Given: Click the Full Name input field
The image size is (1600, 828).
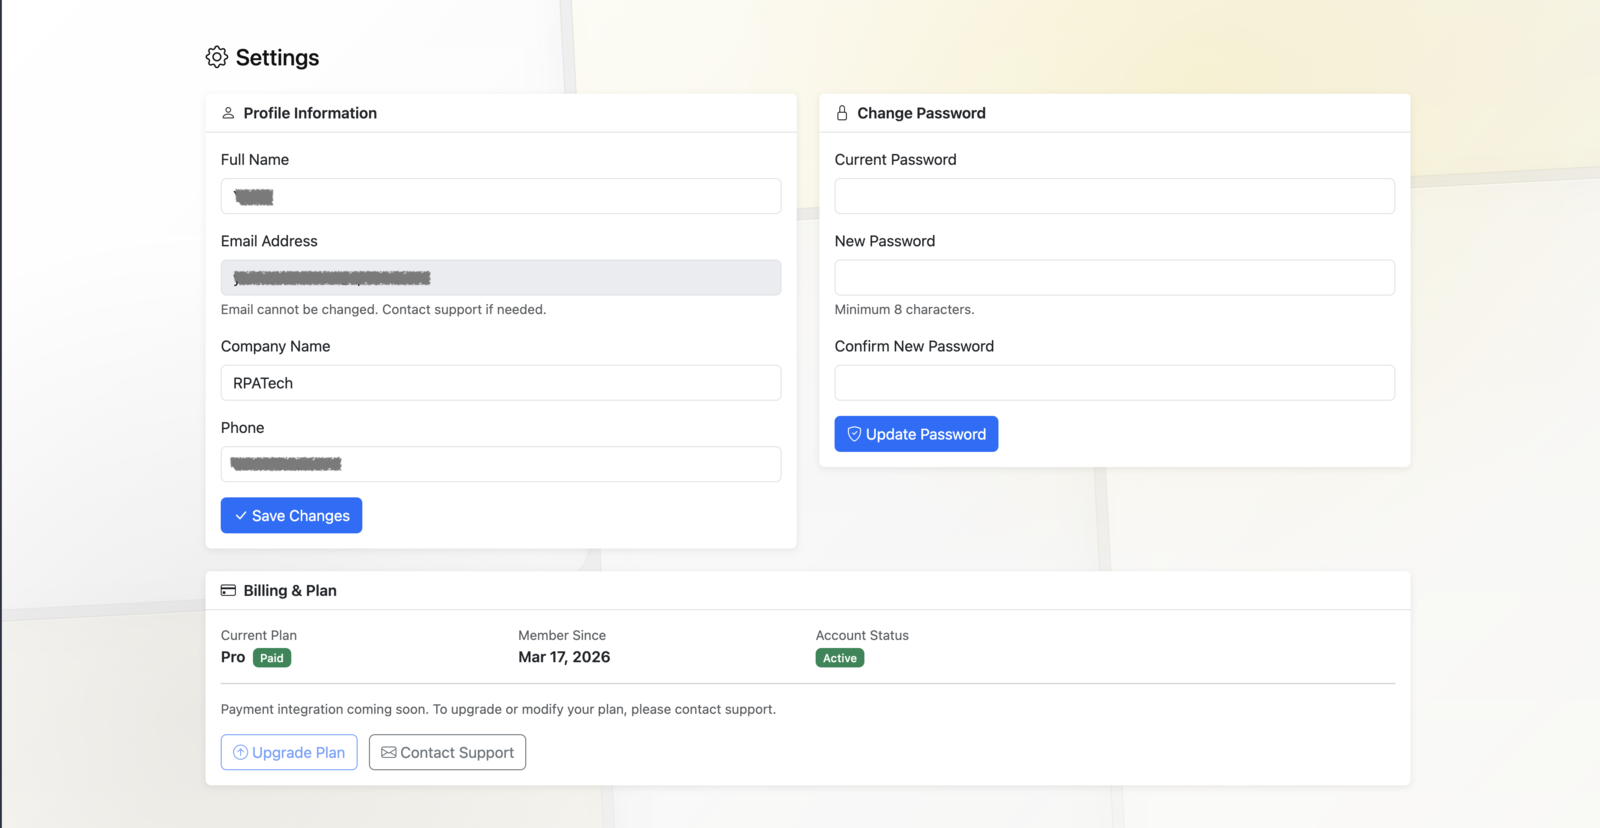Looking at the screenshot, I should [501, 196].
